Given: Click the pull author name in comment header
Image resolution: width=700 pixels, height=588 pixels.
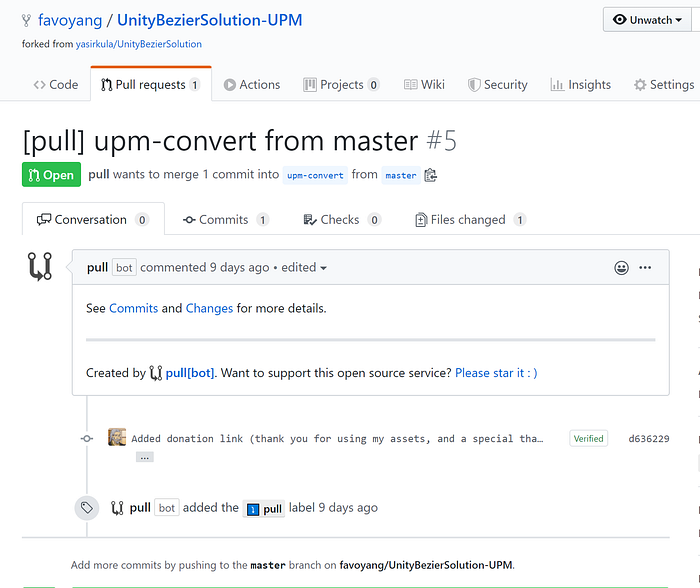Looking at the screenshot, I should [97, 267].
